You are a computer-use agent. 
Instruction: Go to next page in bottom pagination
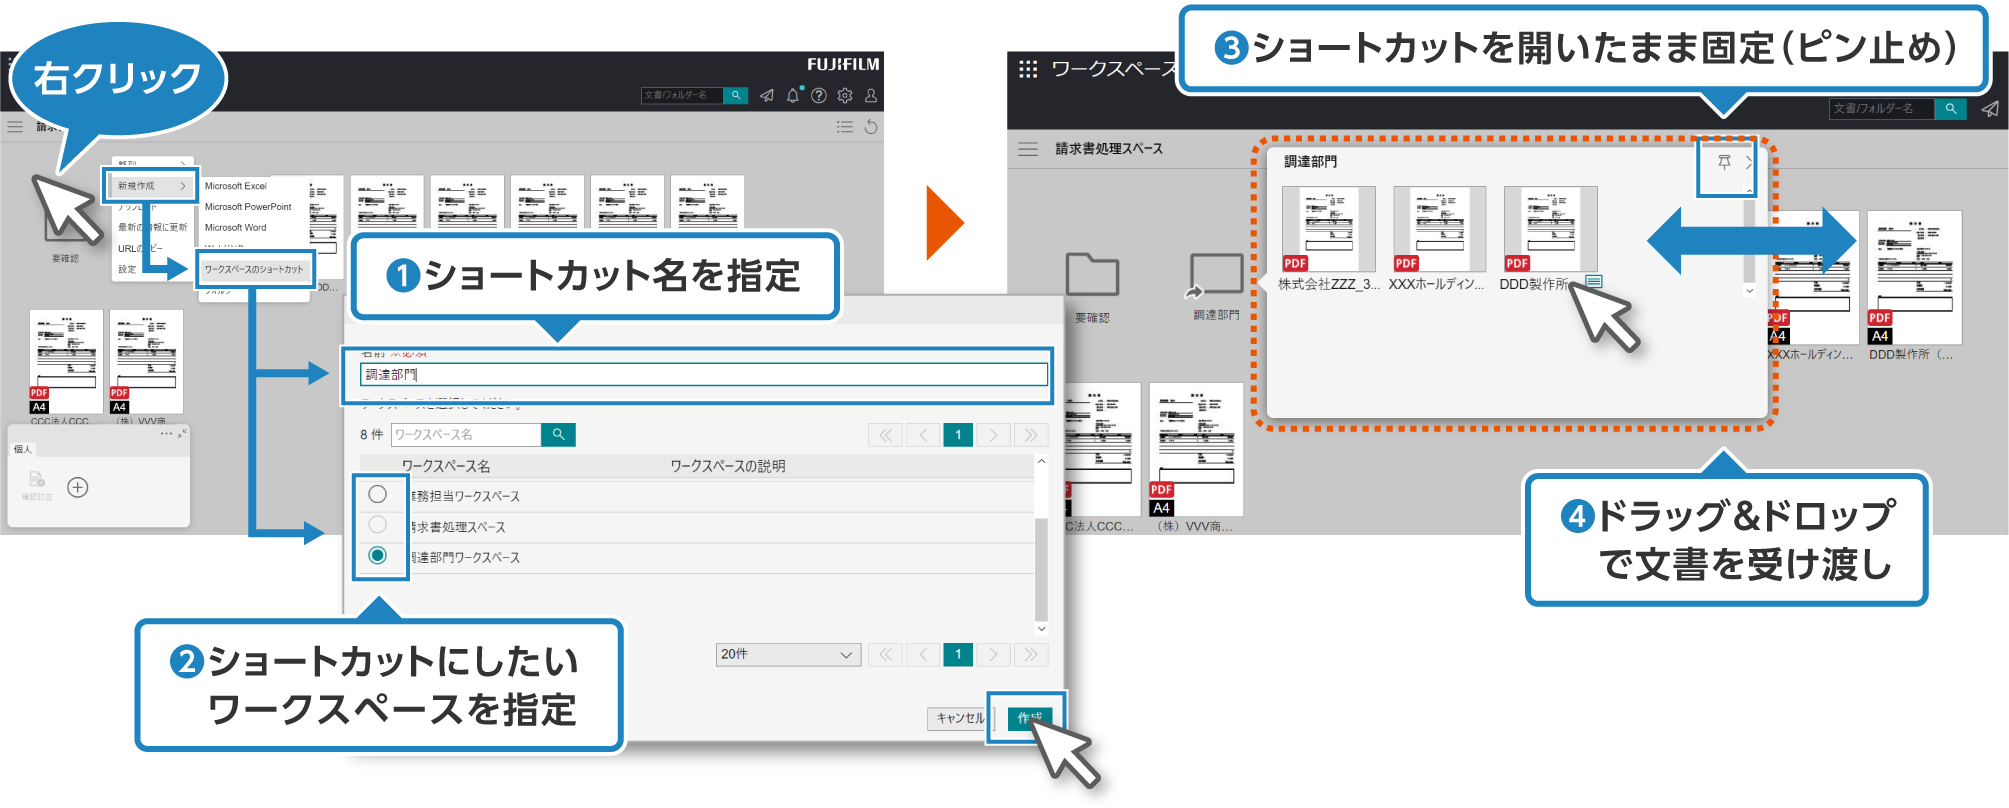pyautogui.click(x=993, y=654)
